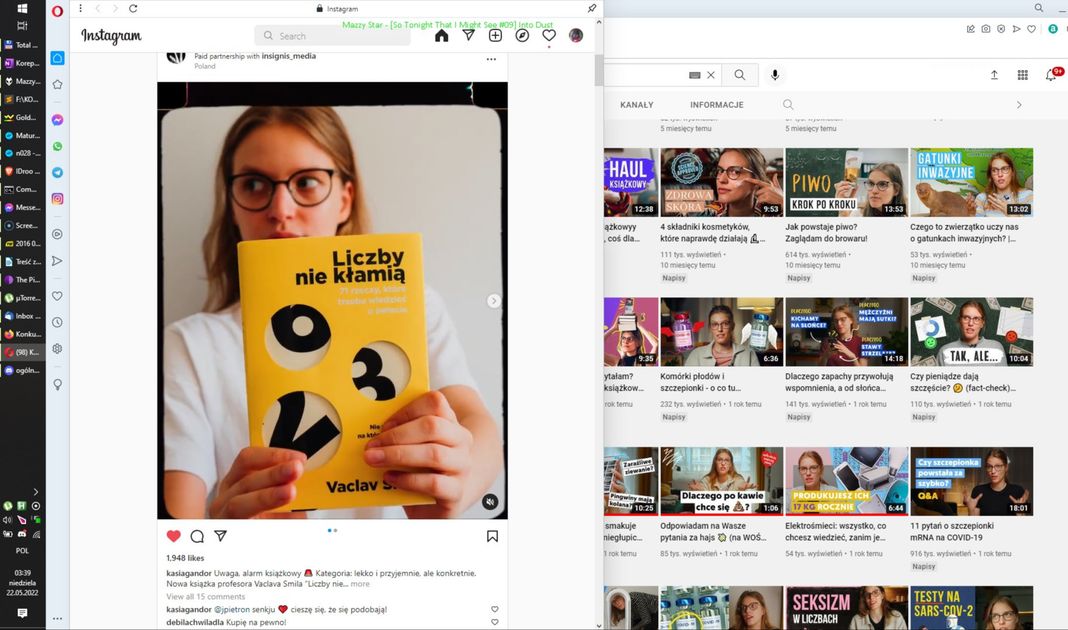Unmute the video sound on post
The width and height of the screenshot is (1068, 630).
[x=489, y=501]
